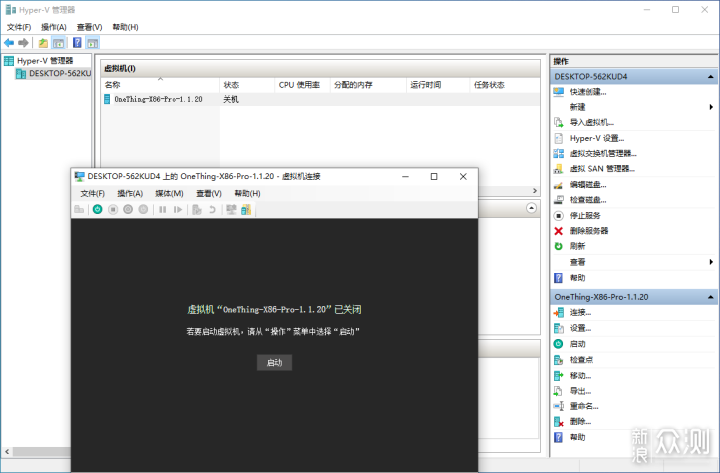Screen dimensions: 720x473
Task: Click Enhanced Session icon in VM connection toolbar
Action: (x=246, y=209)
